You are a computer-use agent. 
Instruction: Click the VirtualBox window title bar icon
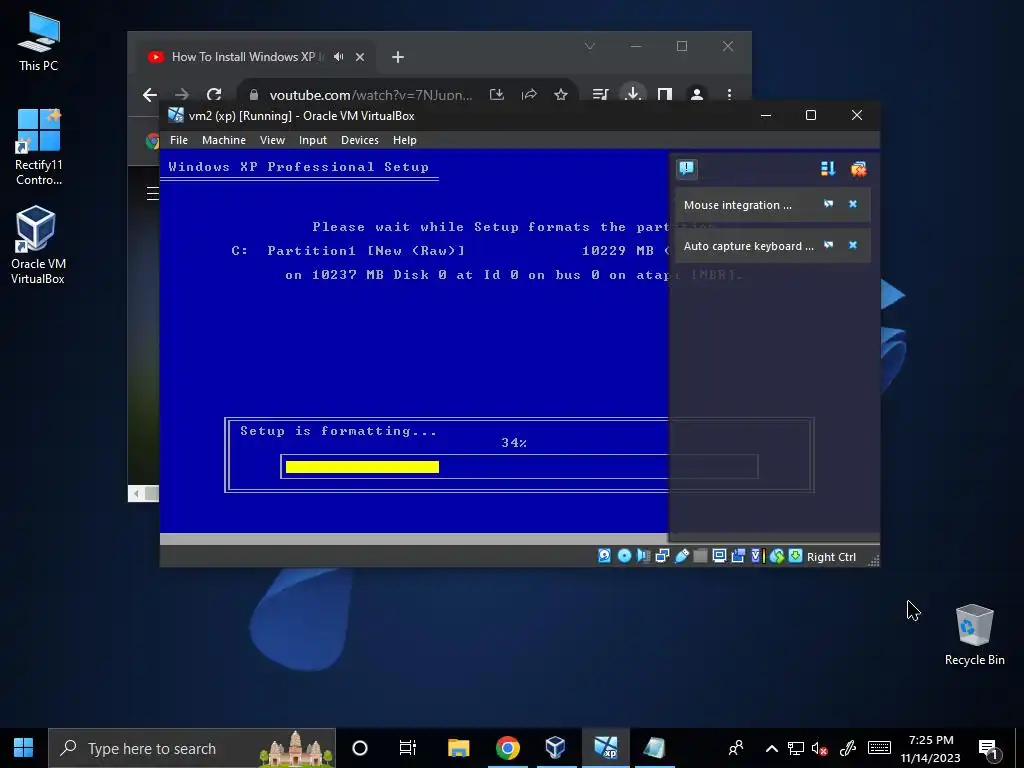point(175,116)
